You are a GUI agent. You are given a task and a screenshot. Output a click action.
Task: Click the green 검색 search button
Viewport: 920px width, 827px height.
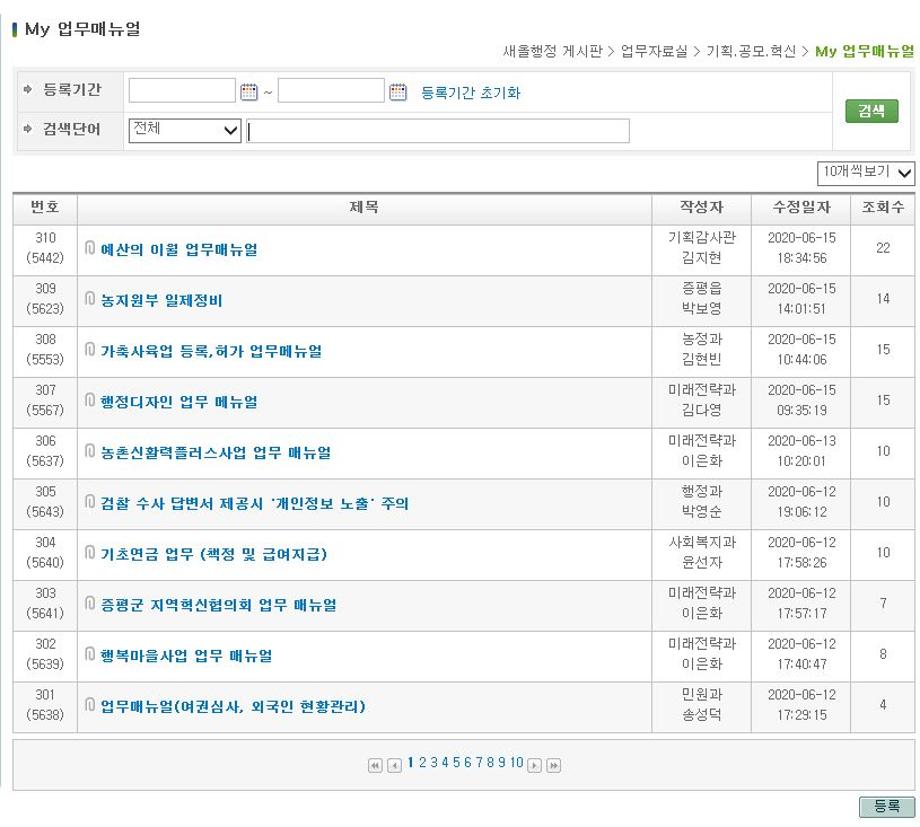point(870,110)
